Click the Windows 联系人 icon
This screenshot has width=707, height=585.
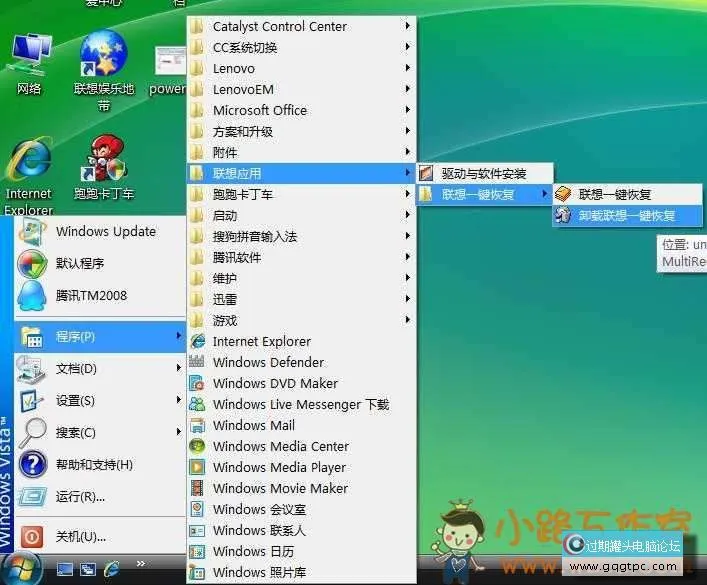click(197, 530)
